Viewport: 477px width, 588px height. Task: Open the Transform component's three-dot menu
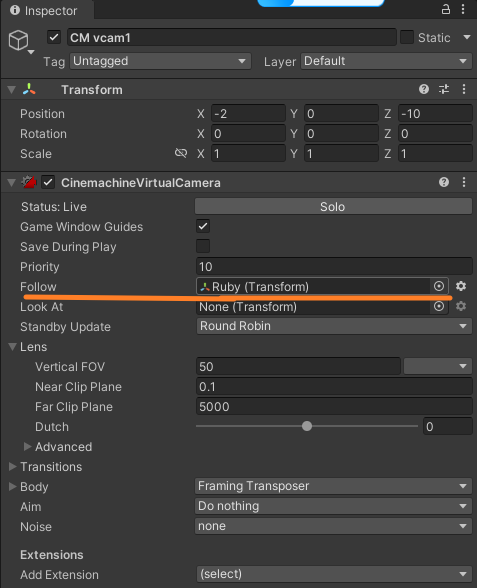pyautogui.click(x=464, y=89)
